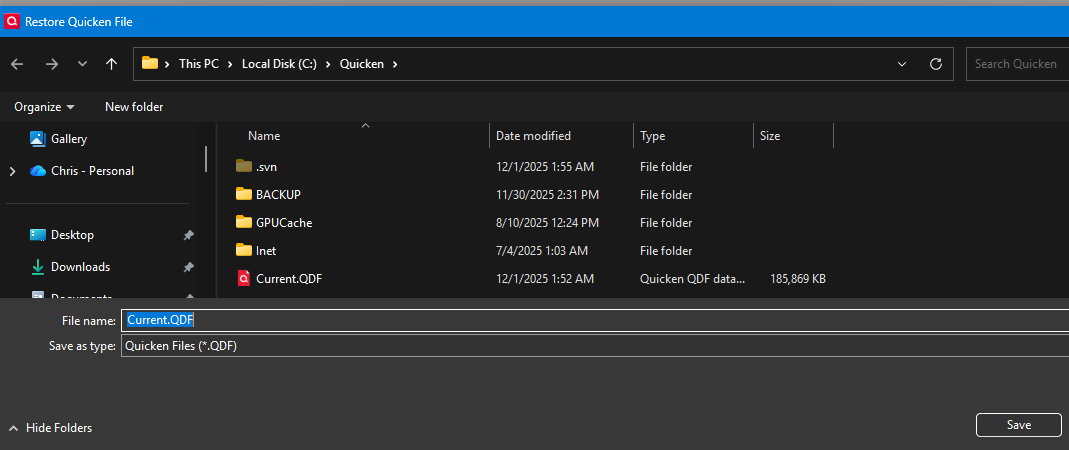
Task: Open the Save as type combo box
Action: 594,346
